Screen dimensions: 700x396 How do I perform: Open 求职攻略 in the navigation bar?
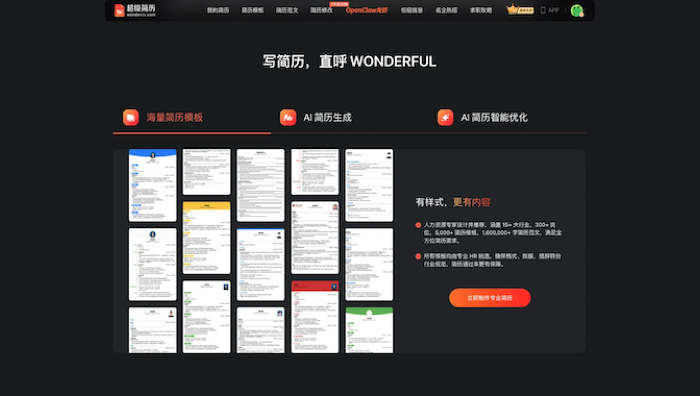click(x=481, y=10)
